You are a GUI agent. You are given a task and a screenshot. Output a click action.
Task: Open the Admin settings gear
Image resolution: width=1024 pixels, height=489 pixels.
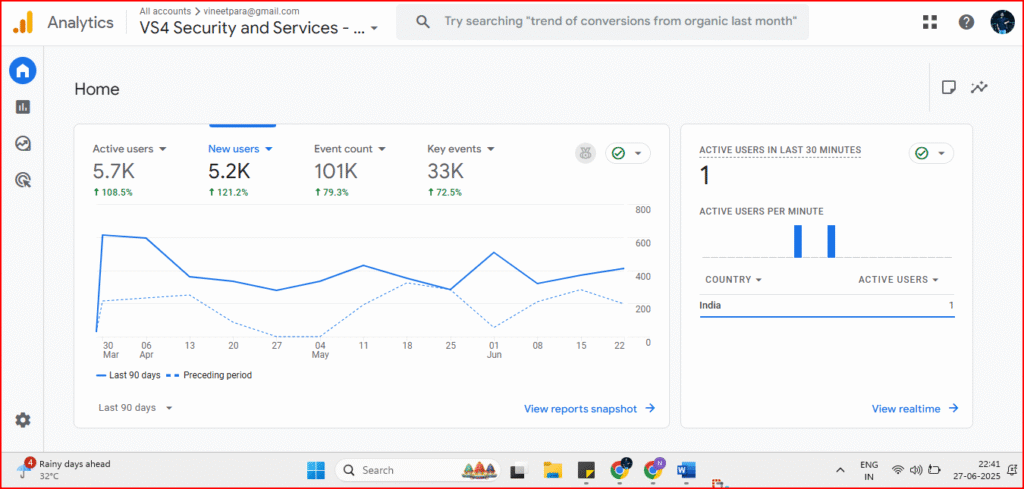coord(23,420)
